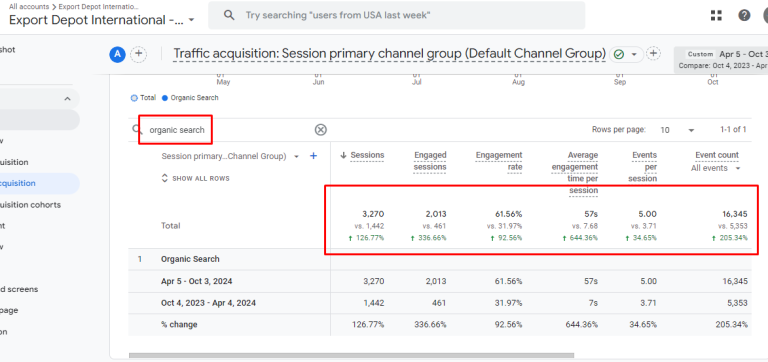Click the horizontal scrollbar below the table
768x362 pixels.
click(x=351, y=355)
